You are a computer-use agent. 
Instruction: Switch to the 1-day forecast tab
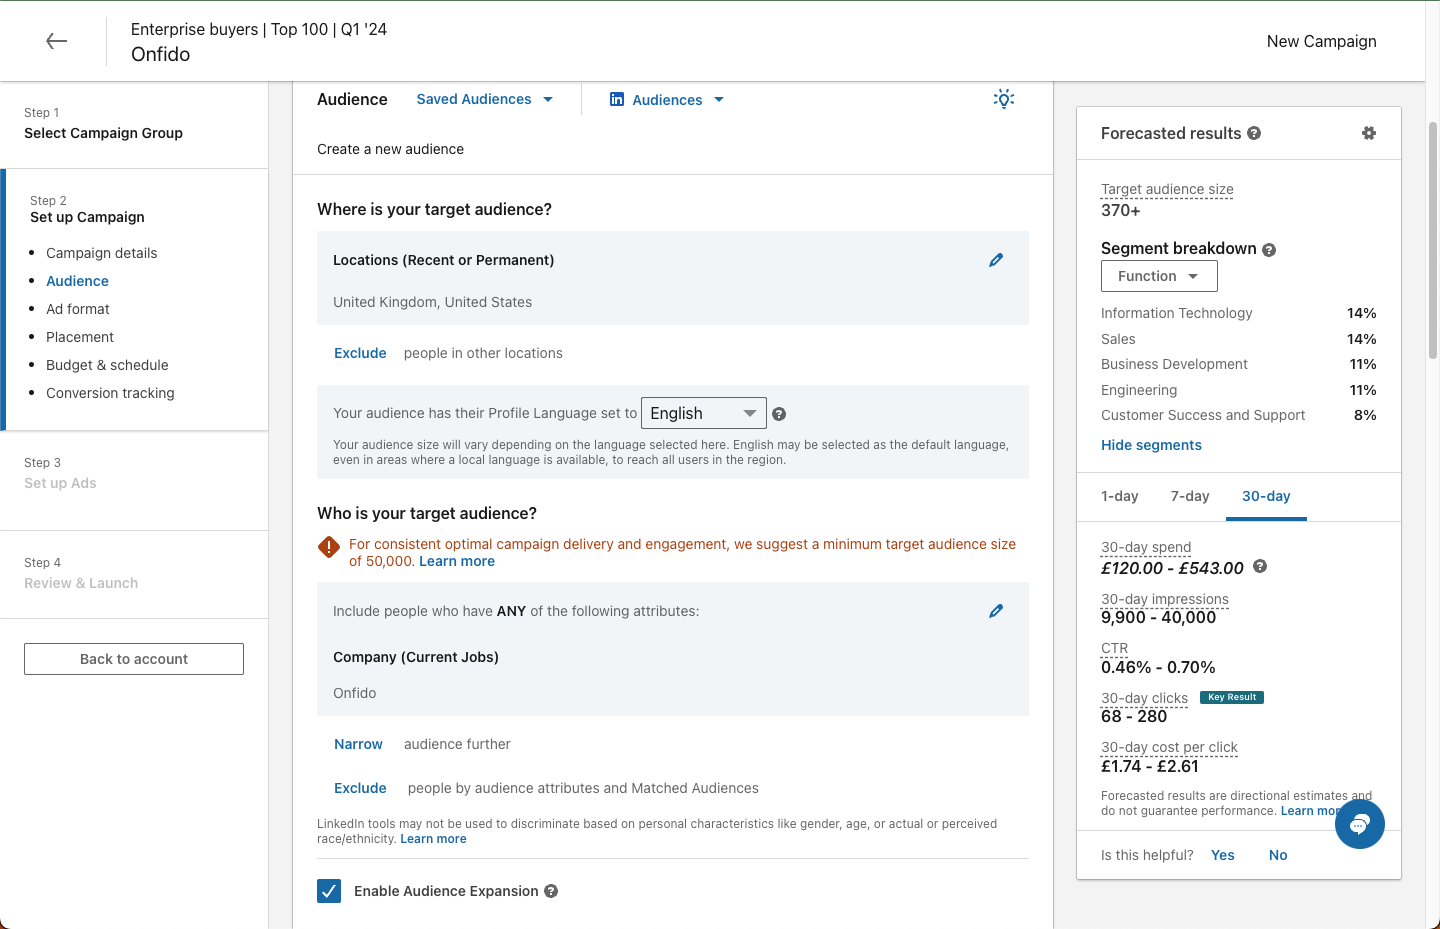[1120, 496]
